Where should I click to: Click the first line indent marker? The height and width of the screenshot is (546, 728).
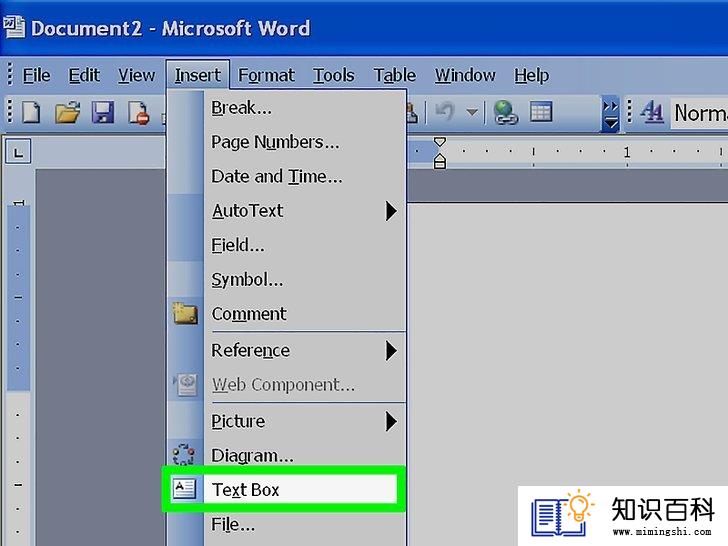pyautogui.click(x=439, y=142)
